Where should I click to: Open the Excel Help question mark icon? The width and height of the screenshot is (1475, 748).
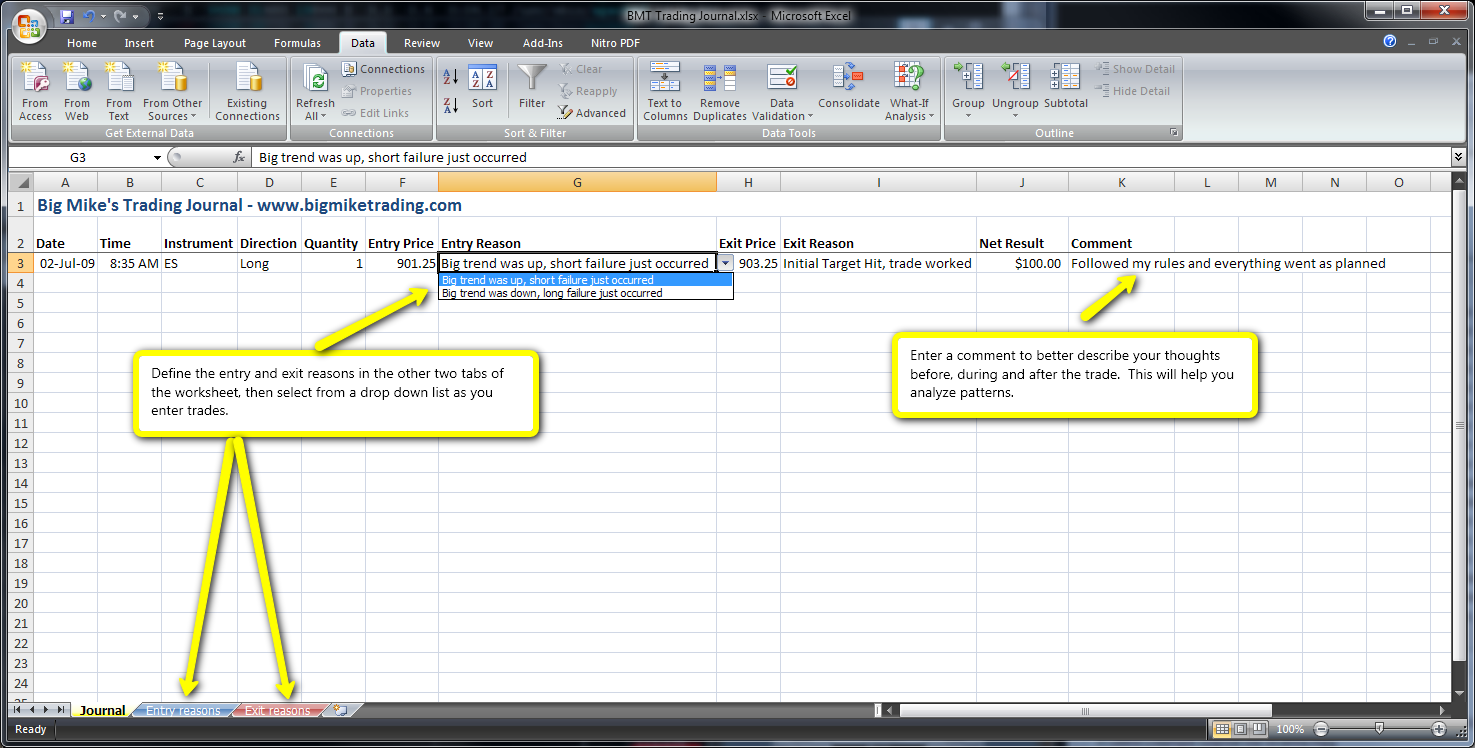pyautogui.click(x=1390, y=42)
